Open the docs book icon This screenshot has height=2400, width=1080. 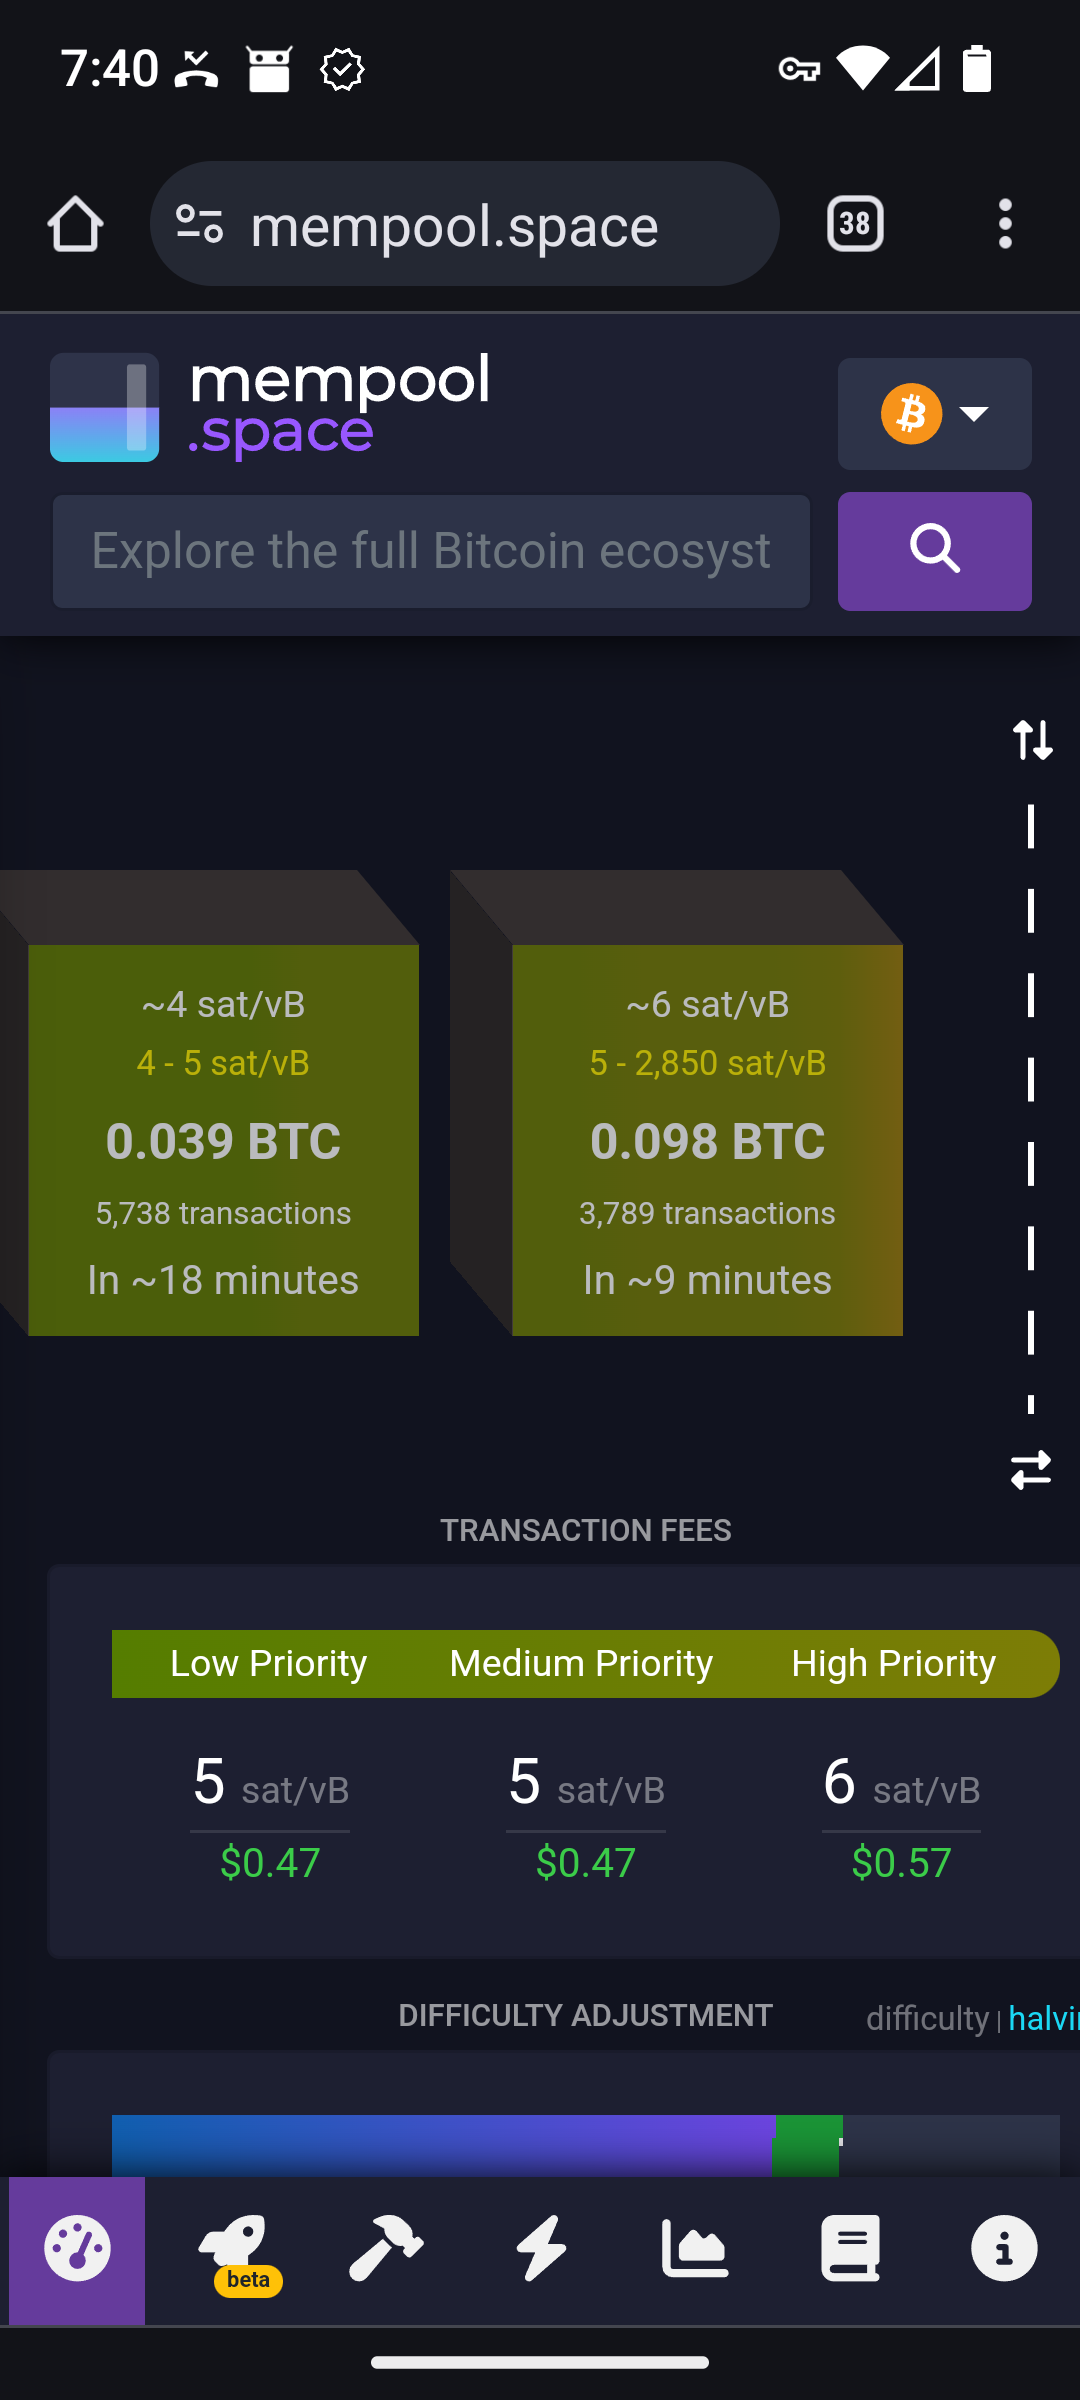850,2249
